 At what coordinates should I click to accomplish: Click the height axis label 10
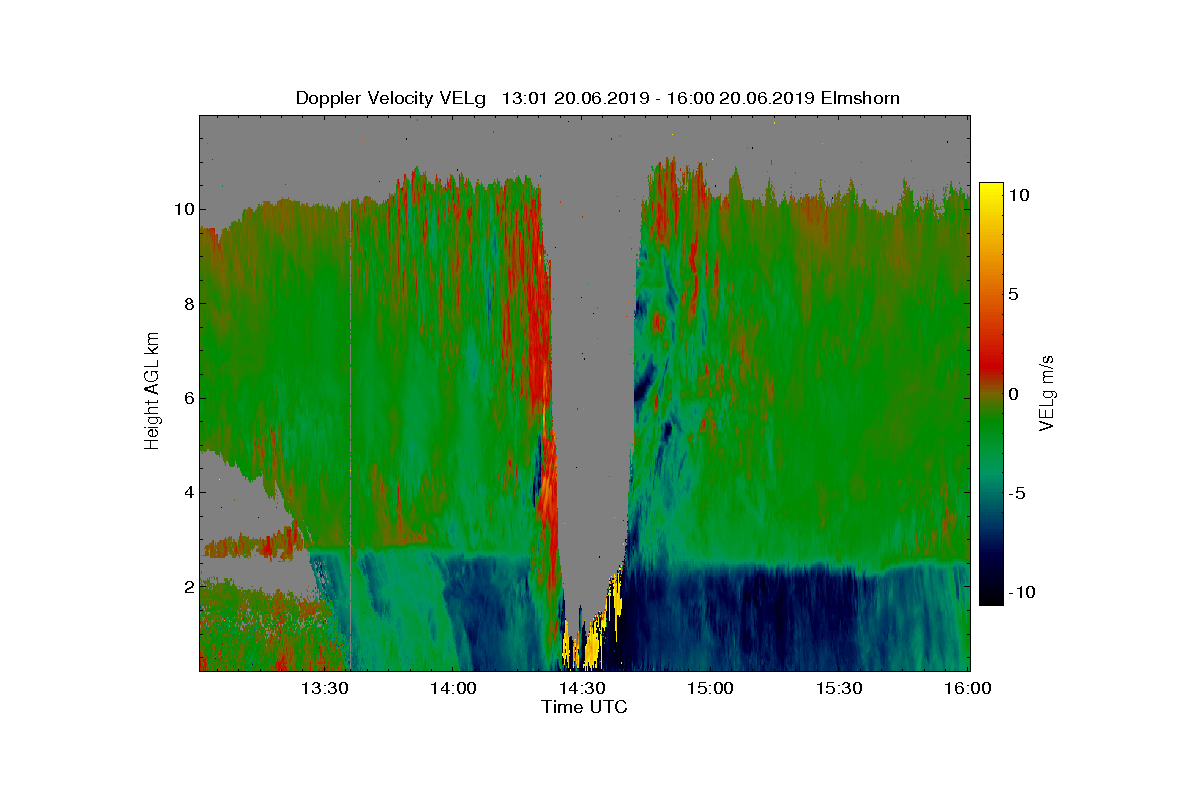click(183, 209)
